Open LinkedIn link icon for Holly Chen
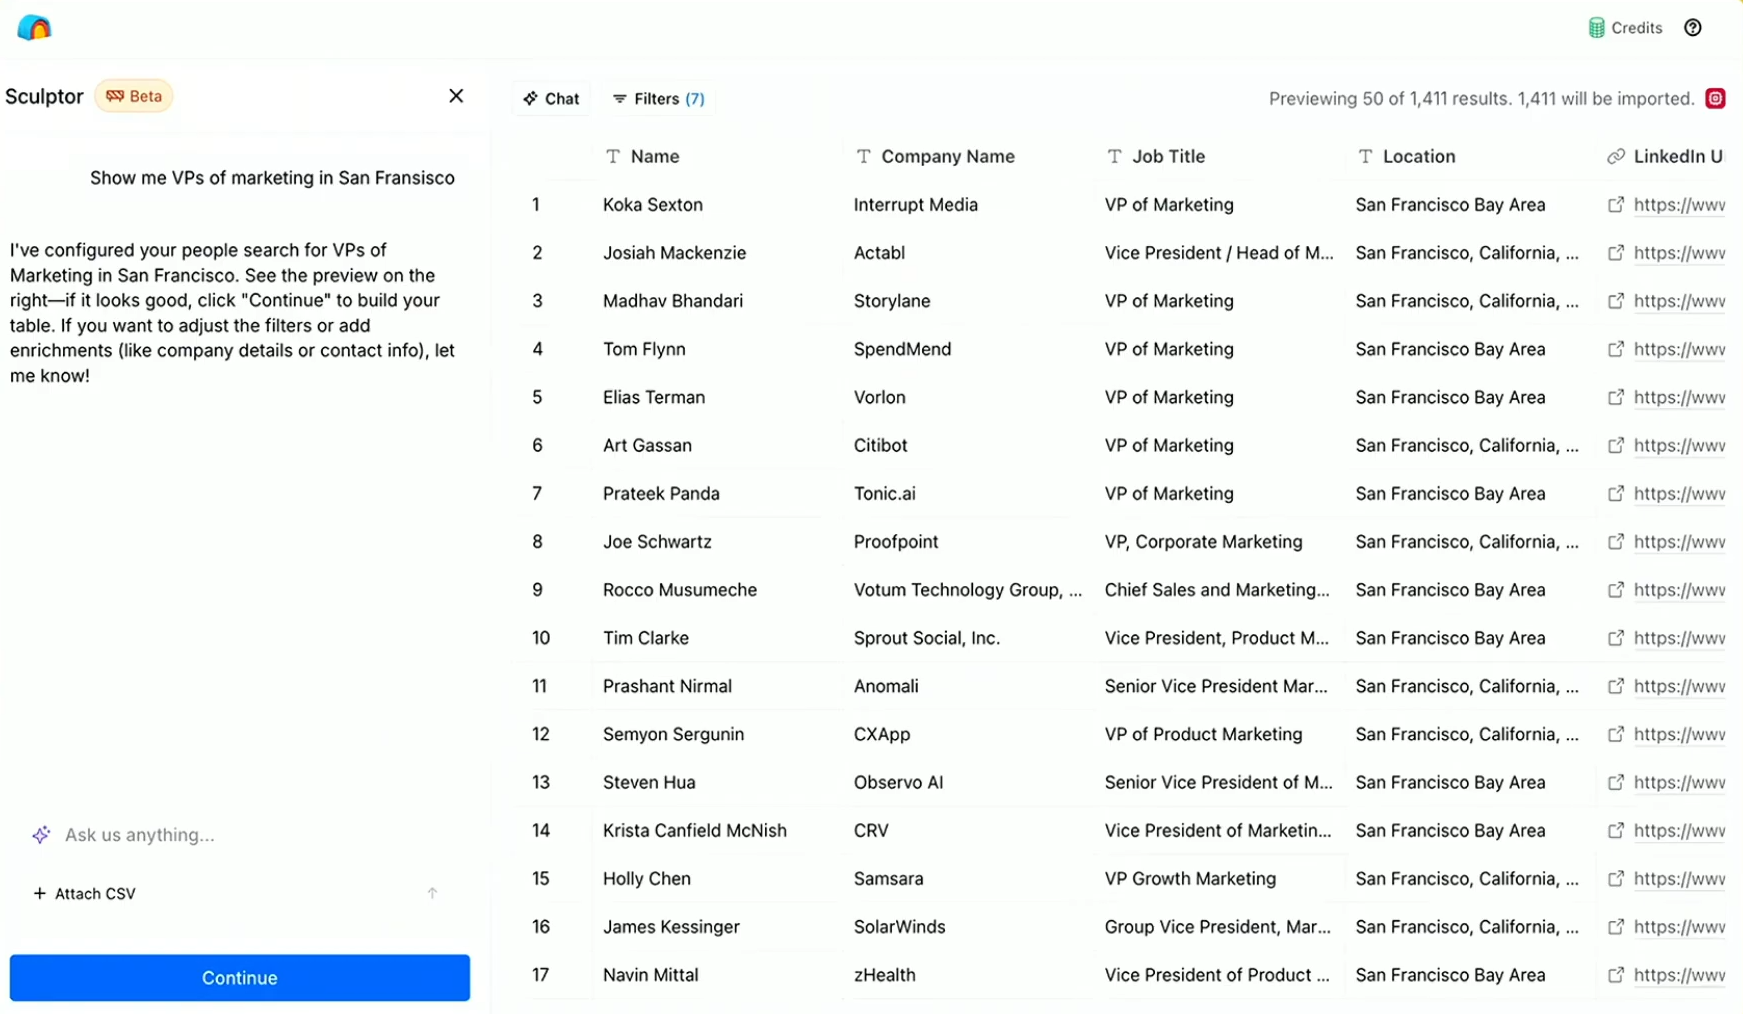 coord(1615,878)
